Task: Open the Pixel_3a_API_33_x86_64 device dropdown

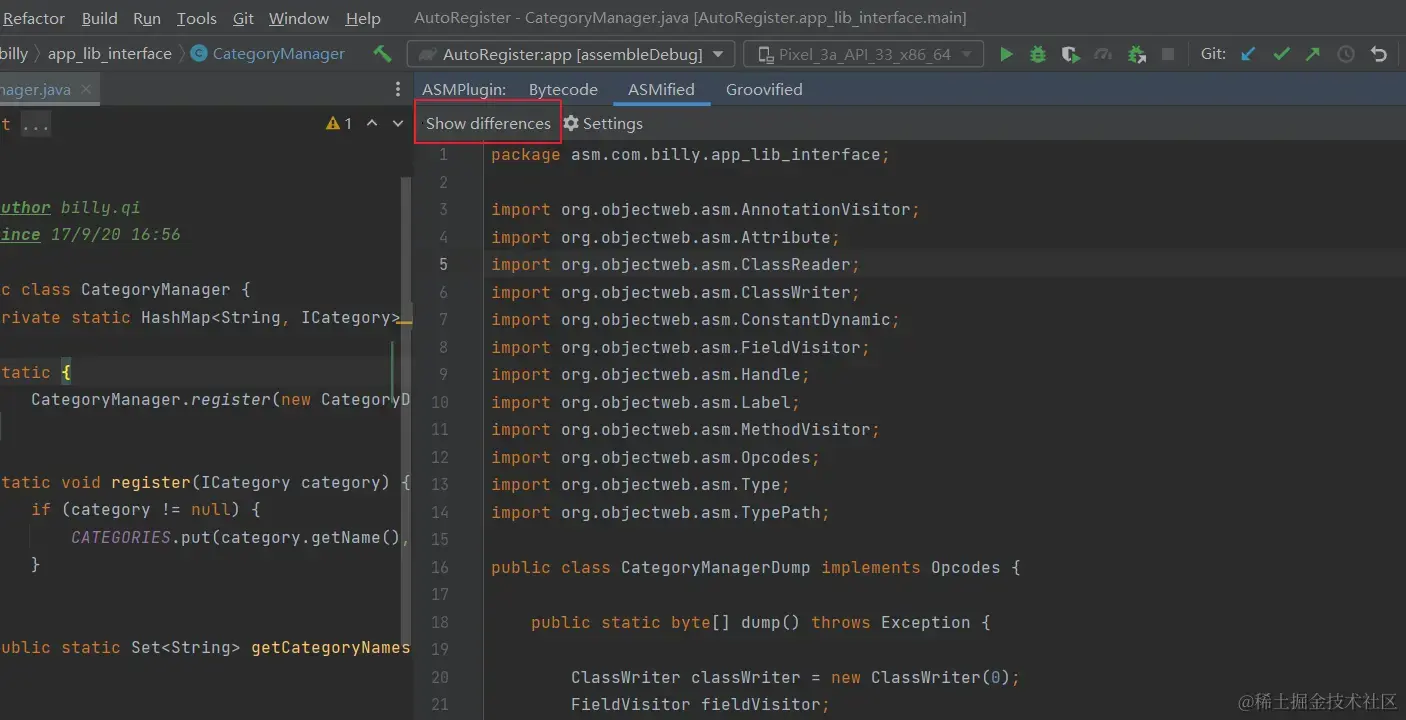Action: click(864, 54)
